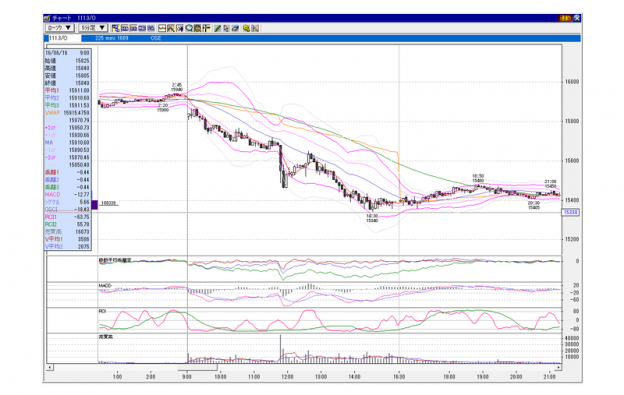Click the yellow key icon

pos(246,28)
